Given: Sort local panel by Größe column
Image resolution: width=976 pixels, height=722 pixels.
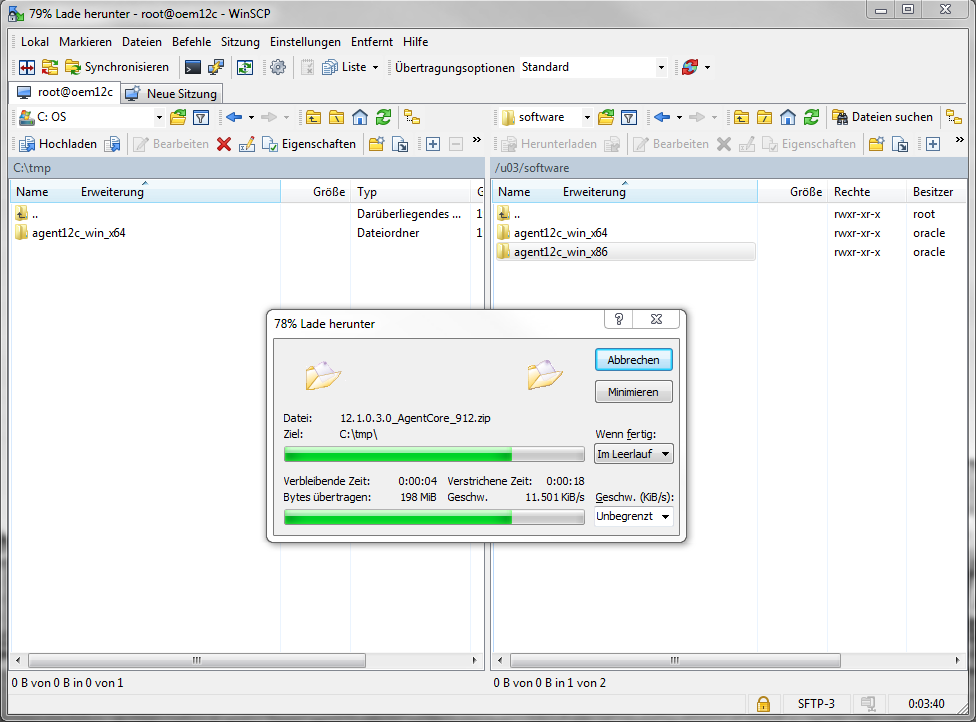Looking at the screenshot, I should [315, 192].
